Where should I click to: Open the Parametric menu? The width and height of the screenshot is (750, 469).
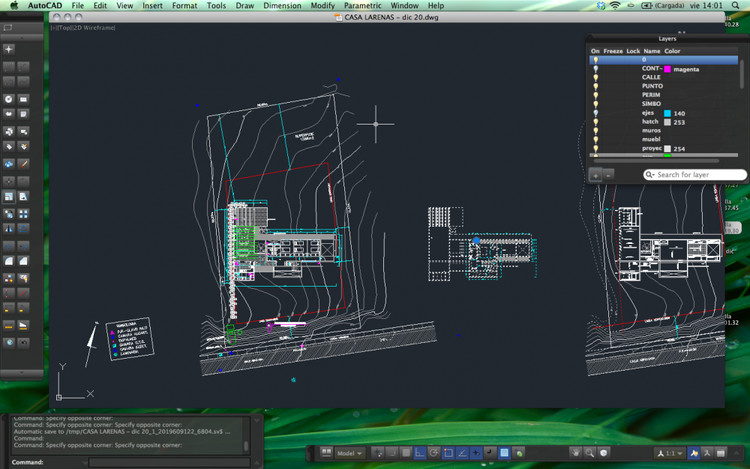[362, 6]
